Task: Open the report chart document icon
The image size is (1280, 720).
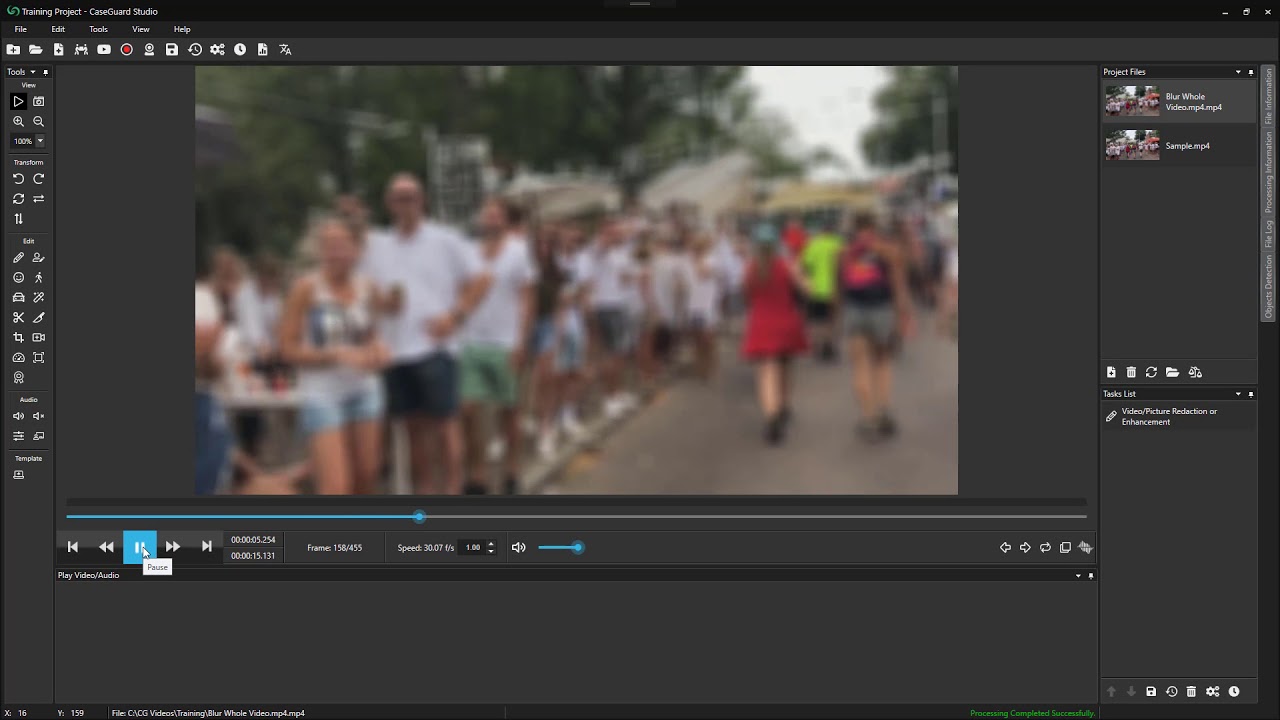Action: click(262, 49)
